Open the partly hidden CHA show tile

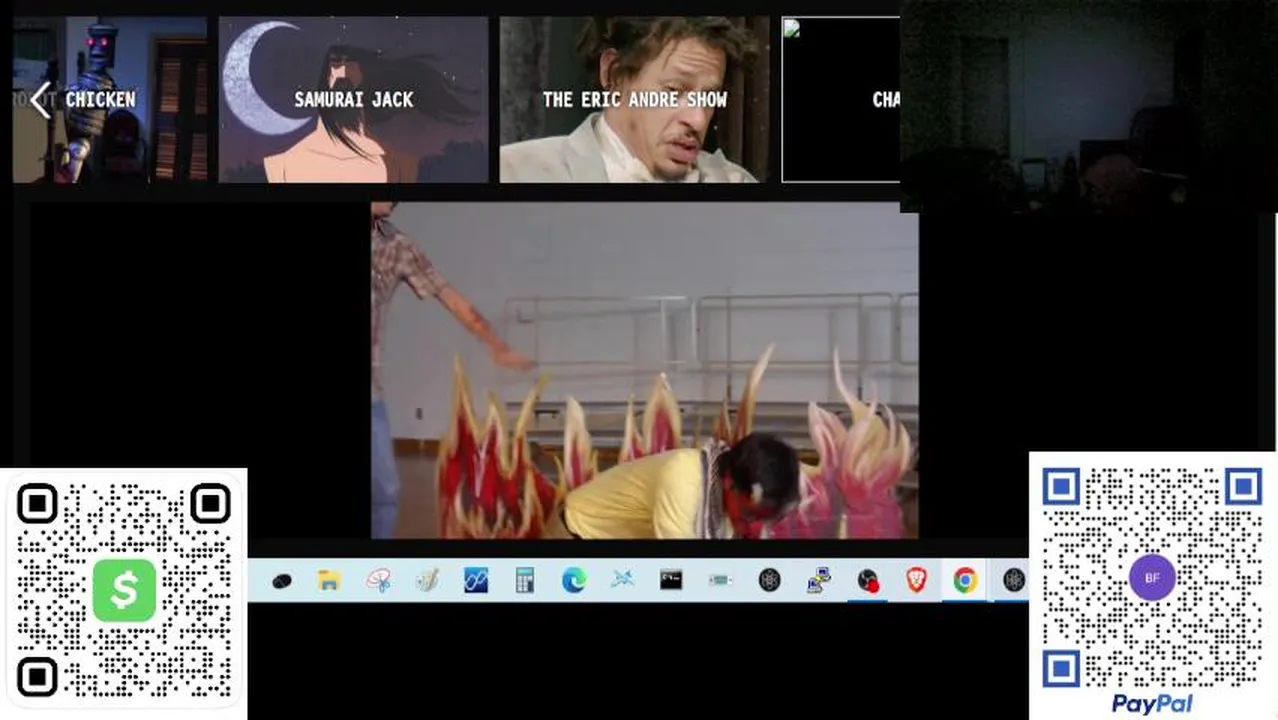pyautogui.click(x=841, y=99)
